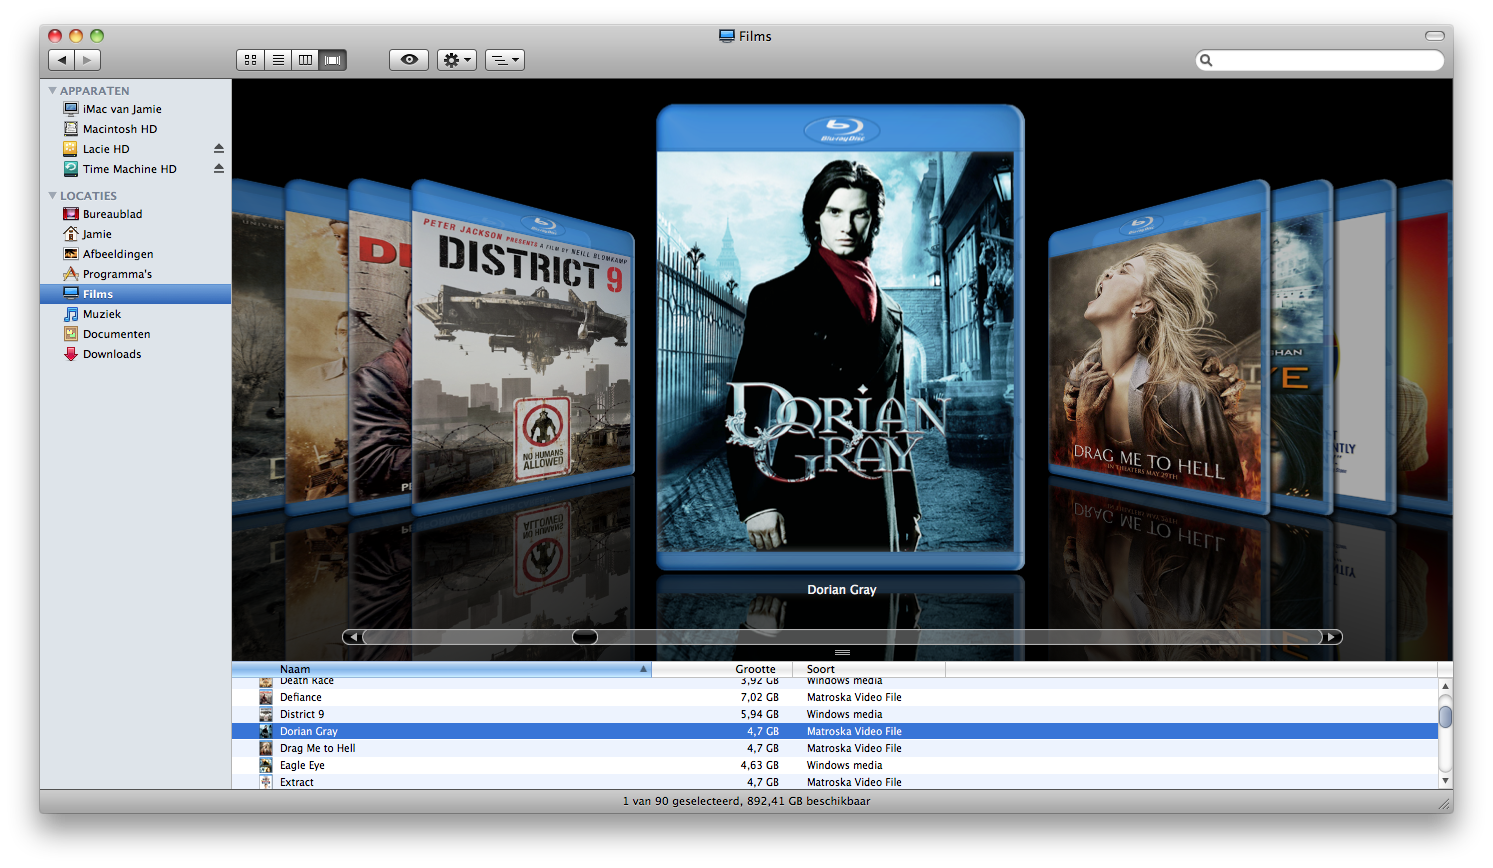Select Films folder in sidebar
Screen dimensions: 1493x868
[x=135, y=294]
